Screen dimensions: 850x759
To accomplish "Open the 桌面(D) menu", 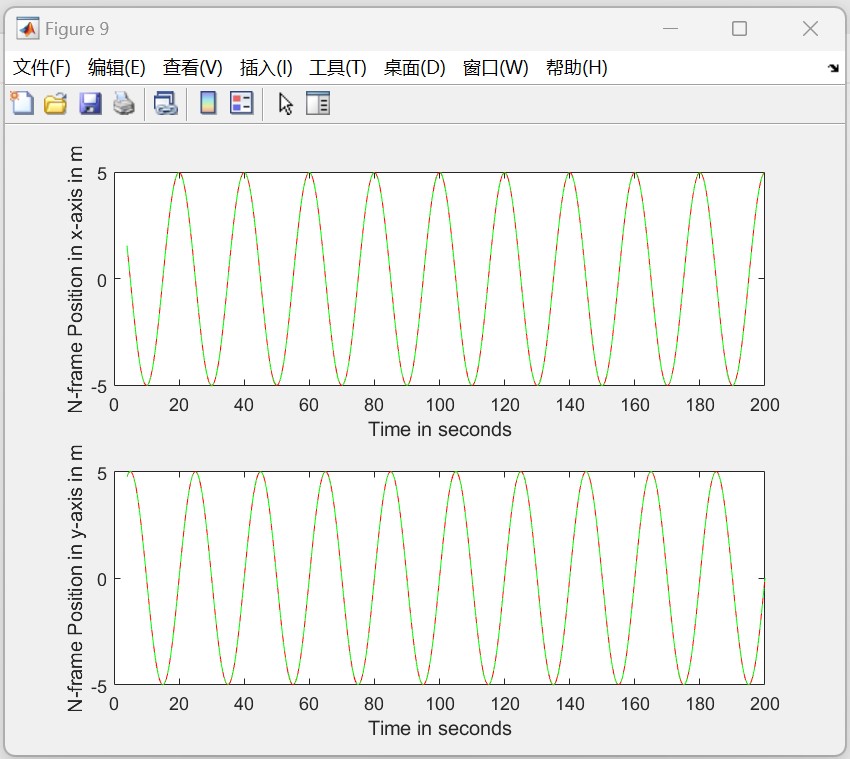I will point(415,68).
